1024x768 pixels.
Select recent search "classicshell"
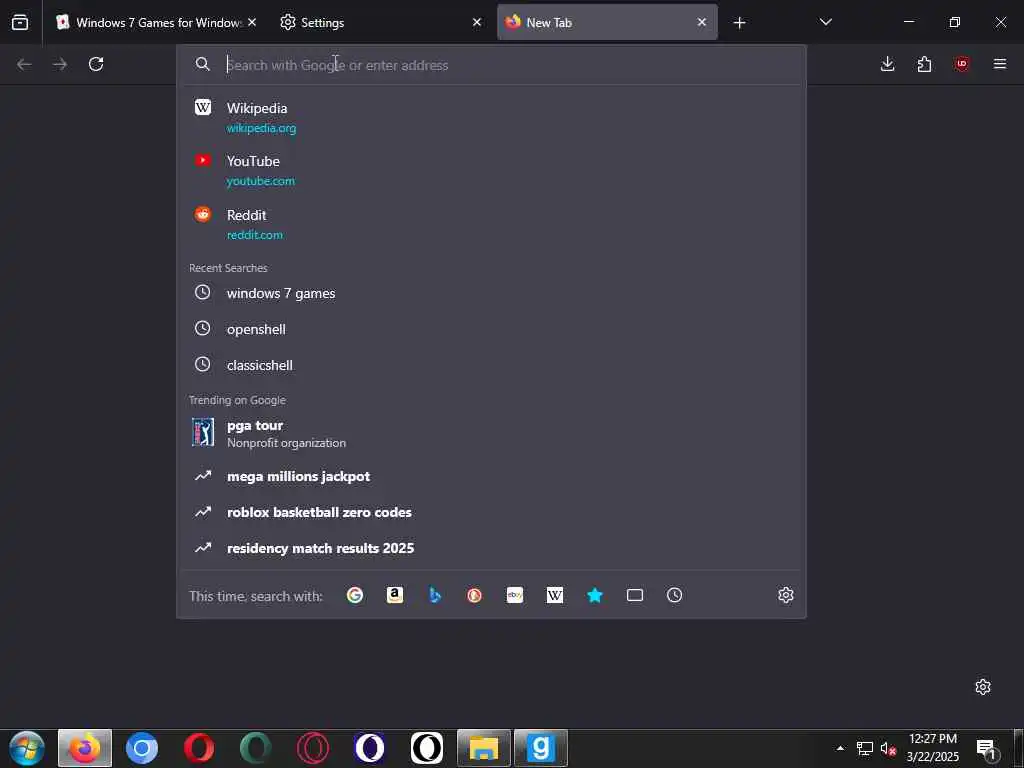click(x=491, y=365)
